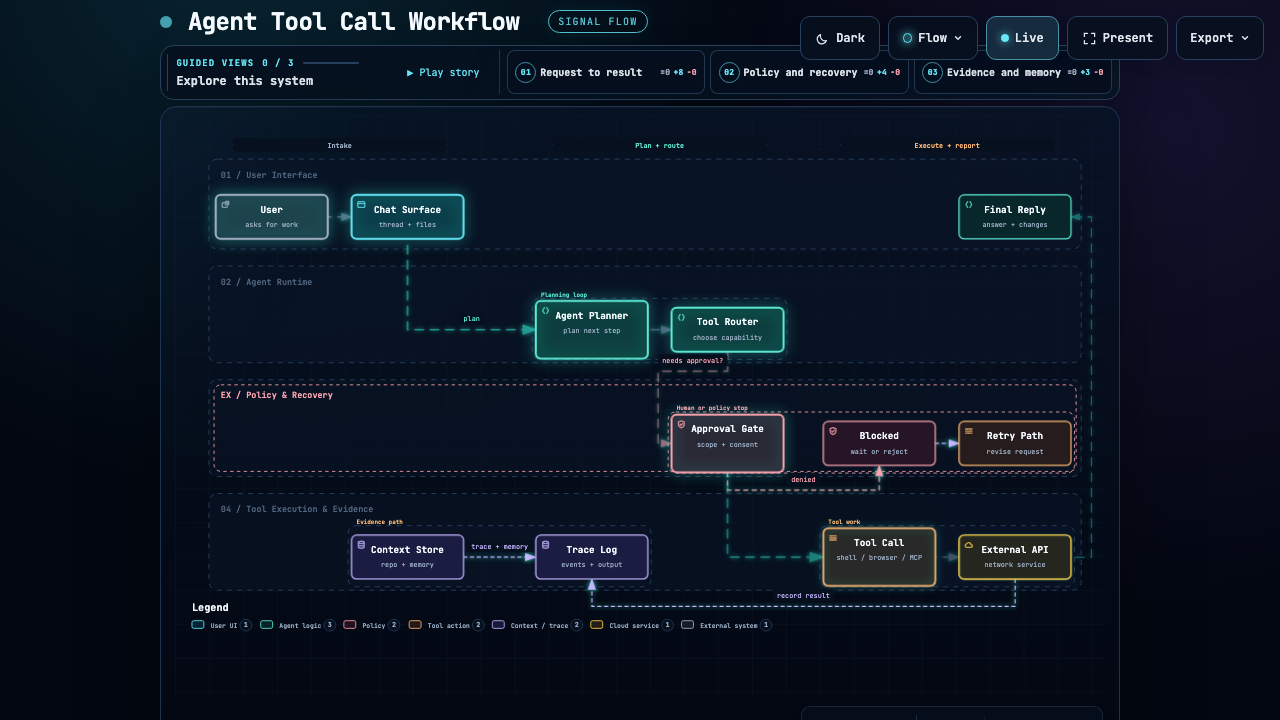Click the 'Execute + report' phase header
Image resolution: width=1280 pixels, height=720 pixels.
(x=947, y=146)
